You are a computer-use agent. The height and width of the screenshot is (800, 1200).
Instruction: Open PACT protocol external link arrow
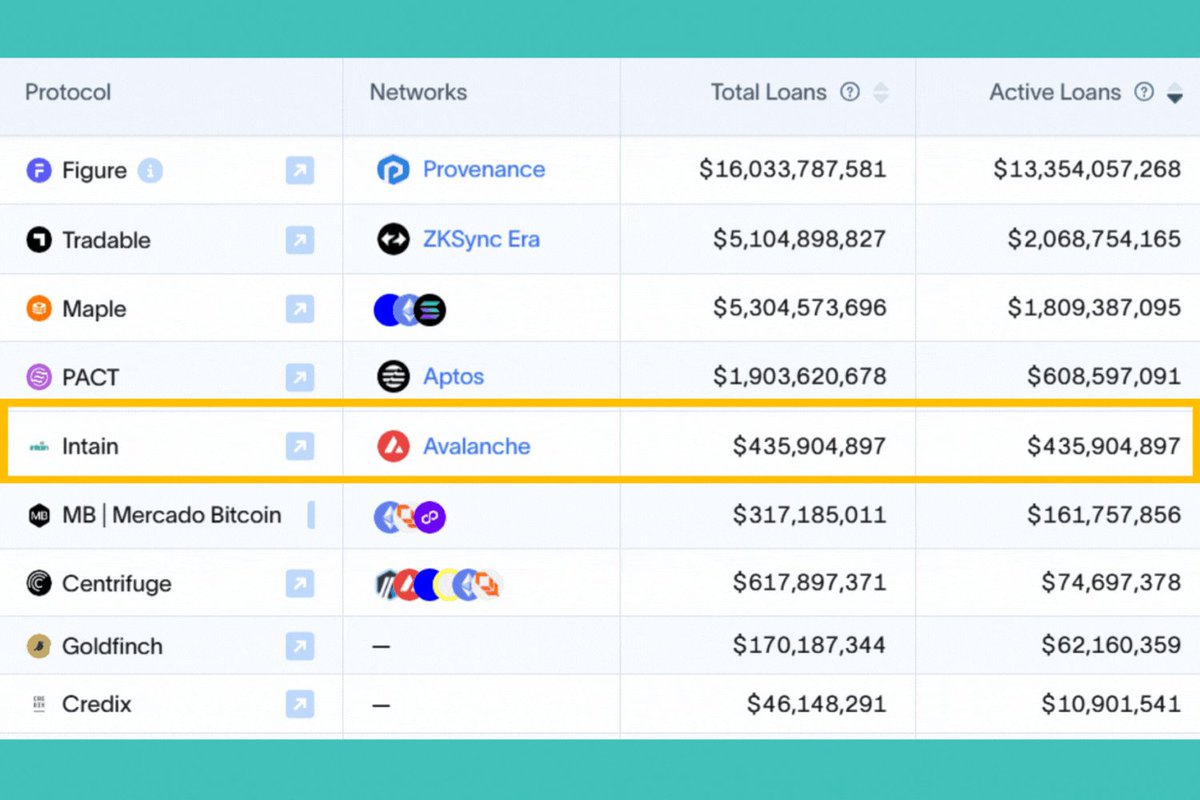[x=299, y=377]
